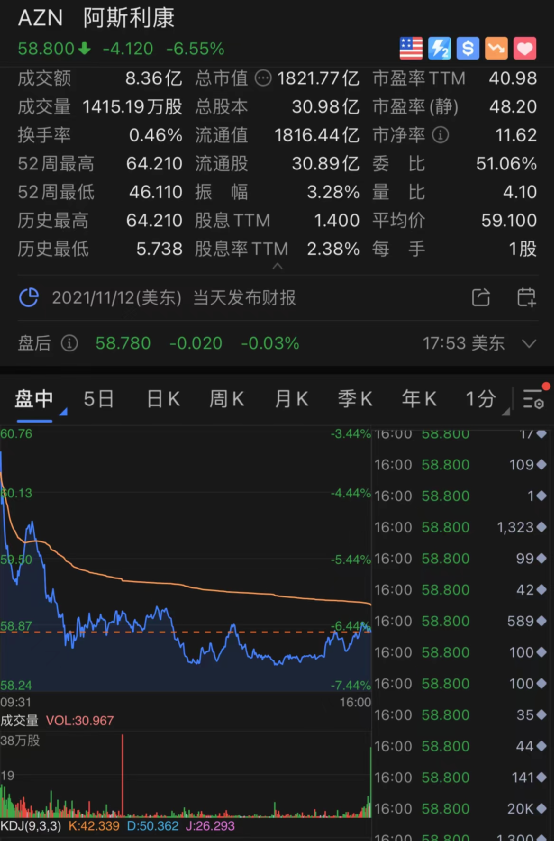Tap the AZN 阿斯利康 stock title
The width and height of the screenshot is (554, 841).
click(97, 18)
